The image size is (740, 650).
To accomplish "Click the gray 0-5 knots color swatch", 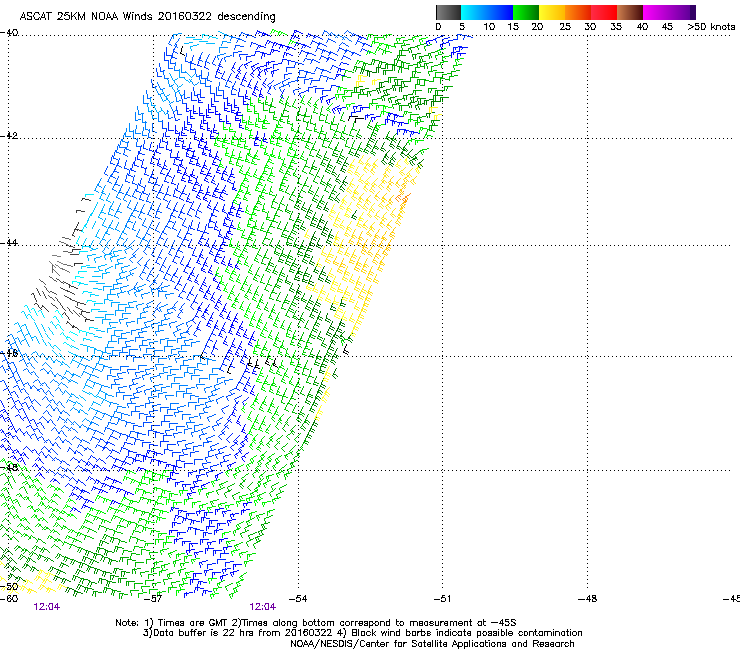I will click(x=448, y=12).
